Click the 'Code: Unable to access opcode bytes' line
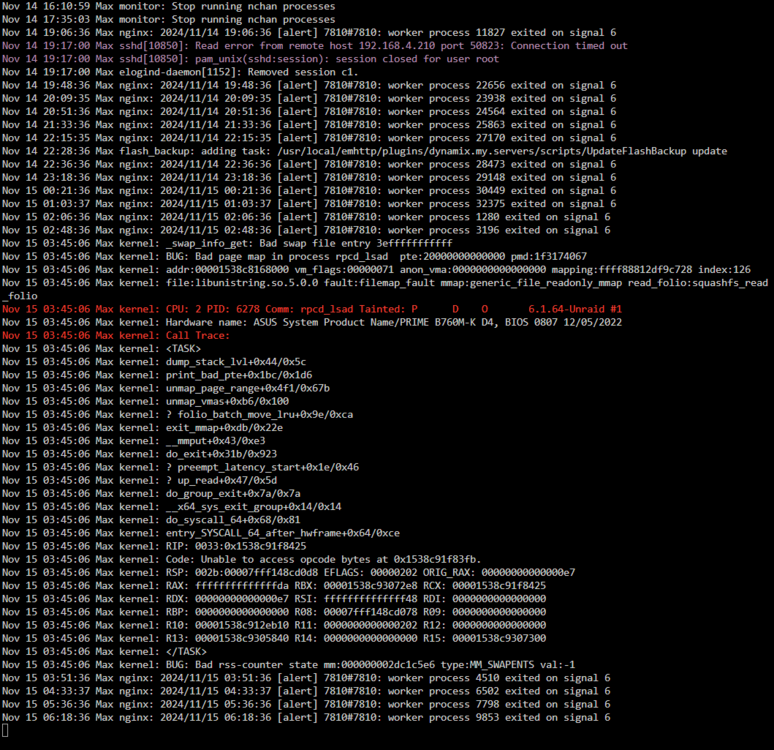 click(241, 559)
